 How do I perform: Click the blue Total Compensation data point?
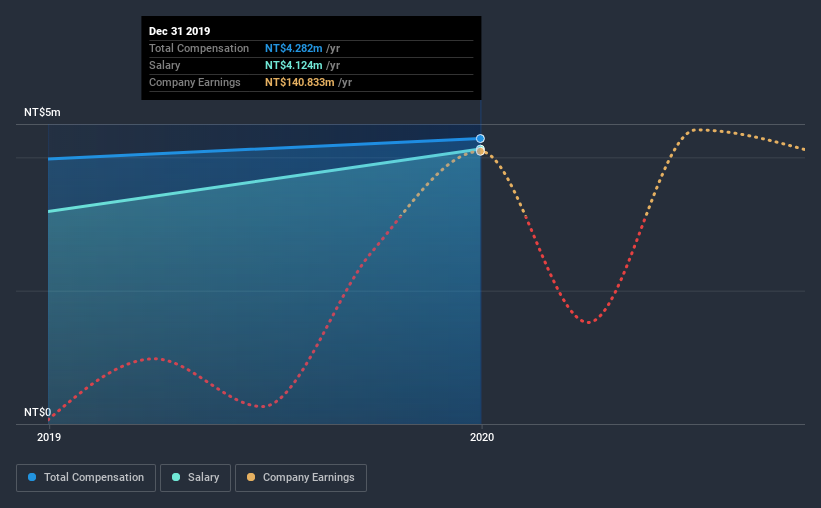(x=480, y=139)
